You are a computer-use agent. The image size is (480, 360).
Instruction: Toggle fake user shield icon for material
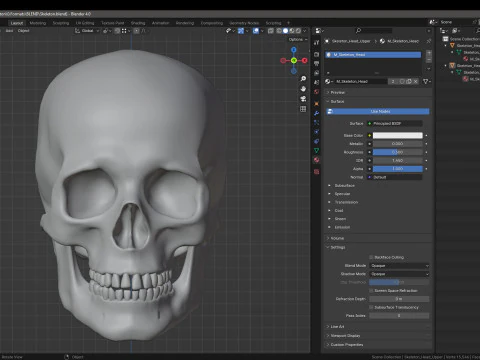click(x=402, y=81)
